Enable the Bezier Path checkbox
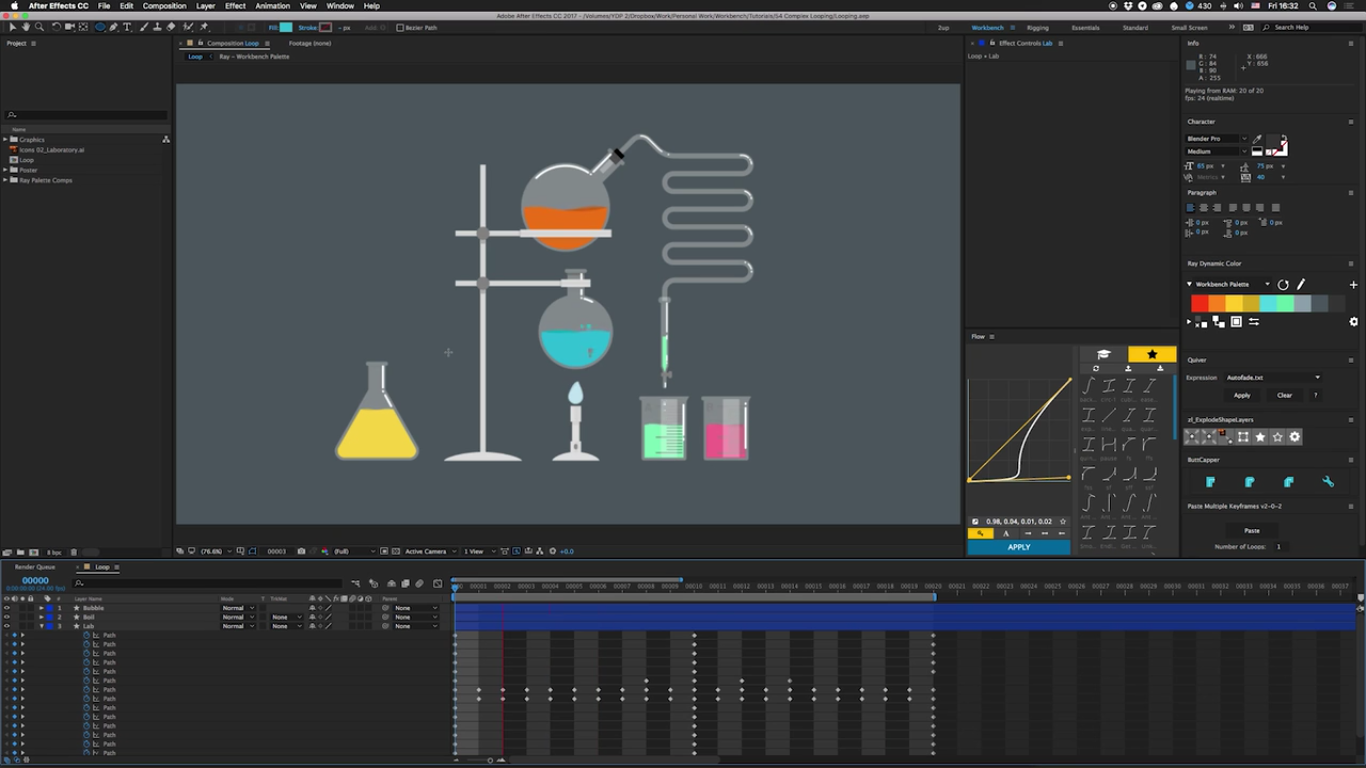The width and height of the screenshot is (1366, 768). click(x=400, y=28)
